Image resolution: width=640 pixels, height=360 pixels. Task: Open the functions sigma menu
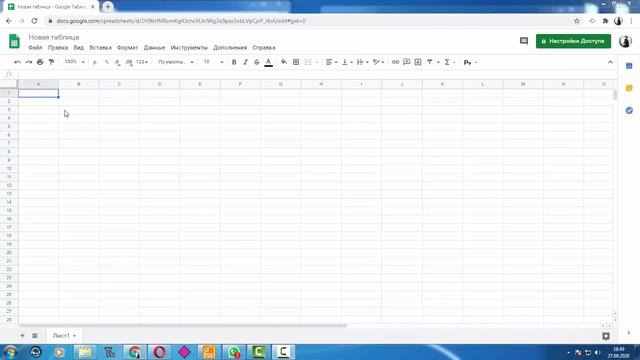[447, 62]
